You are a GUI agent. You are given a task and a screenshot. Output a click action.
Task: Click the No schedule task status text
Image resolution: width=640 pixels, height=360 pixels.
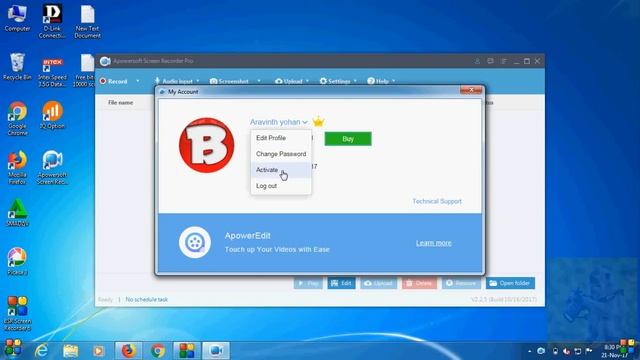(x=147, y=300)
